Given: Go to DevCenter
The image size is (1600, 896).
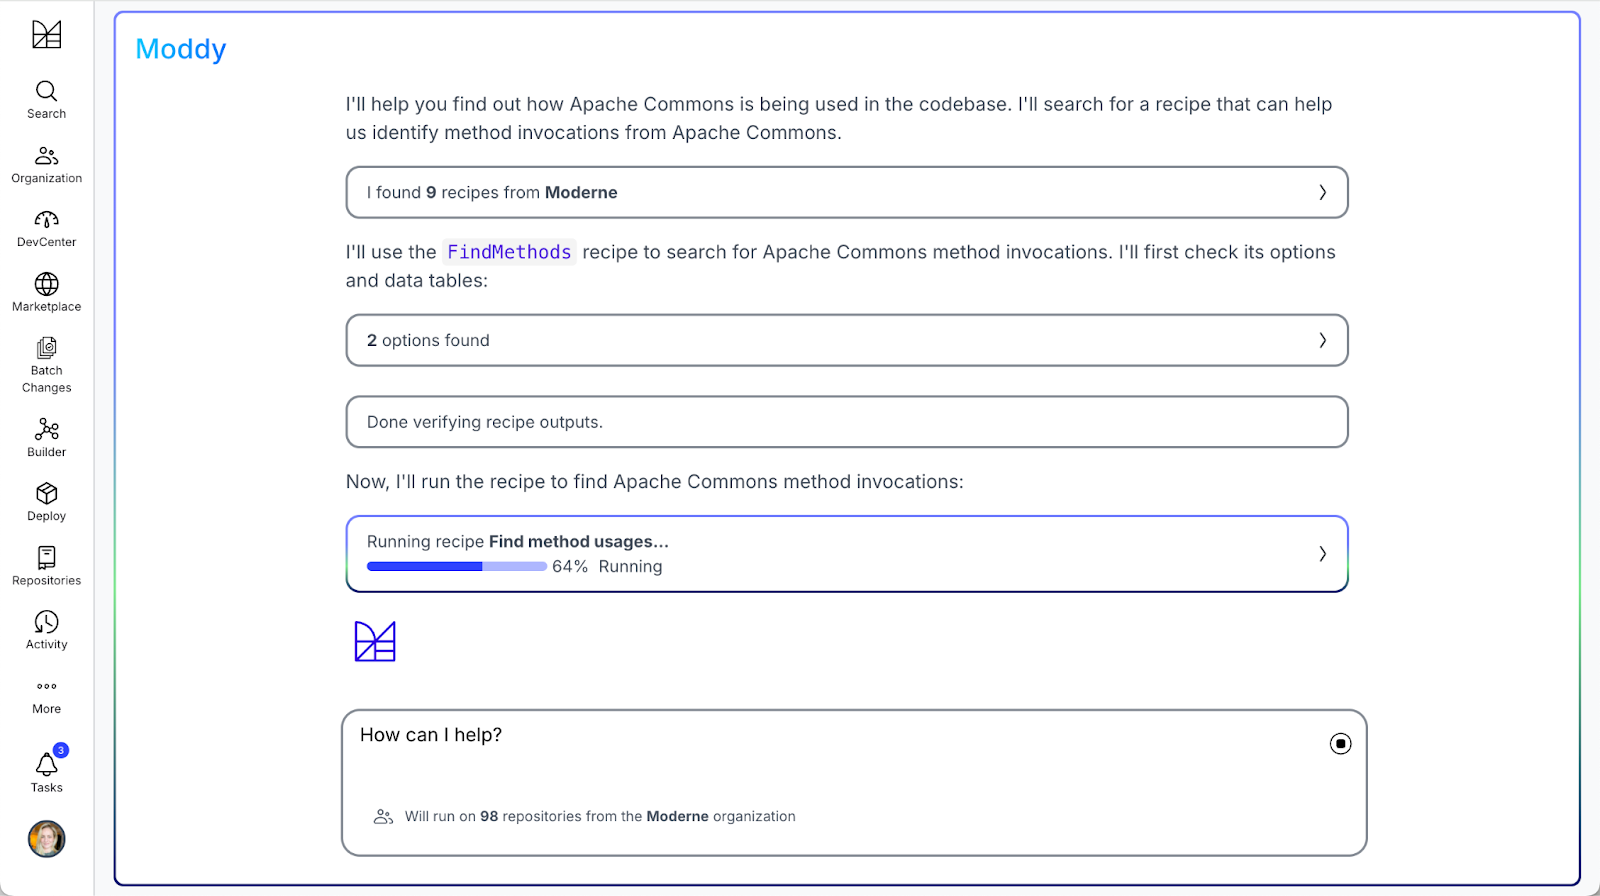Looking at the screenshot, I should 46,229.
